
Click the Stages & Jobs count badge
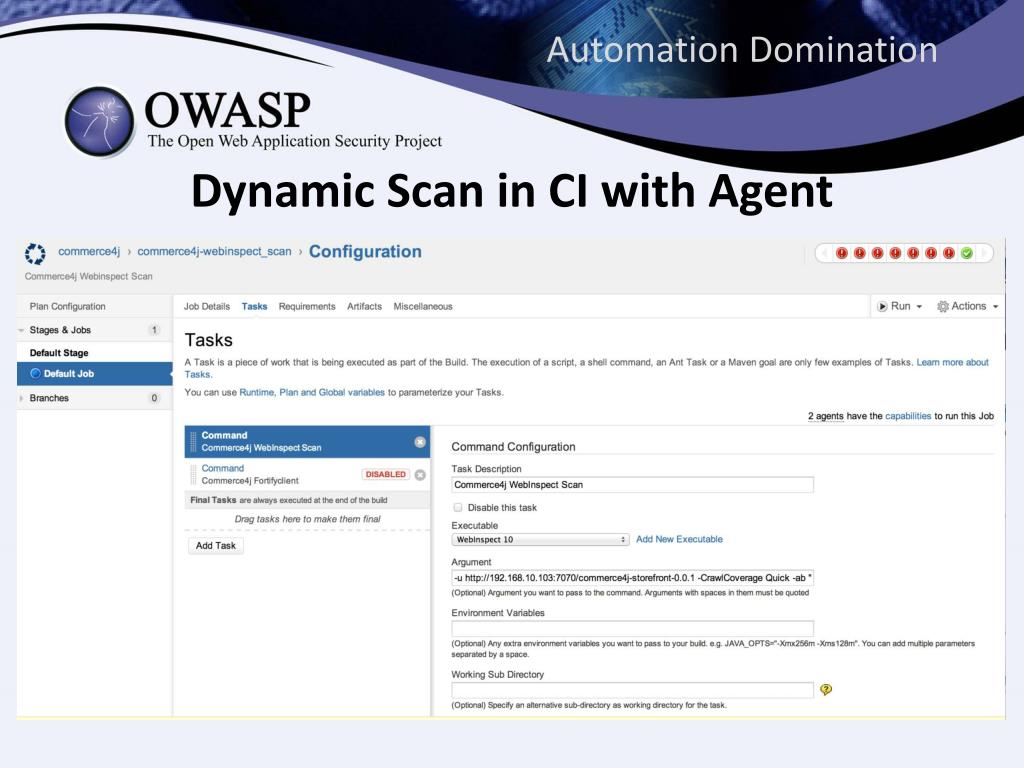coord(154,330)
